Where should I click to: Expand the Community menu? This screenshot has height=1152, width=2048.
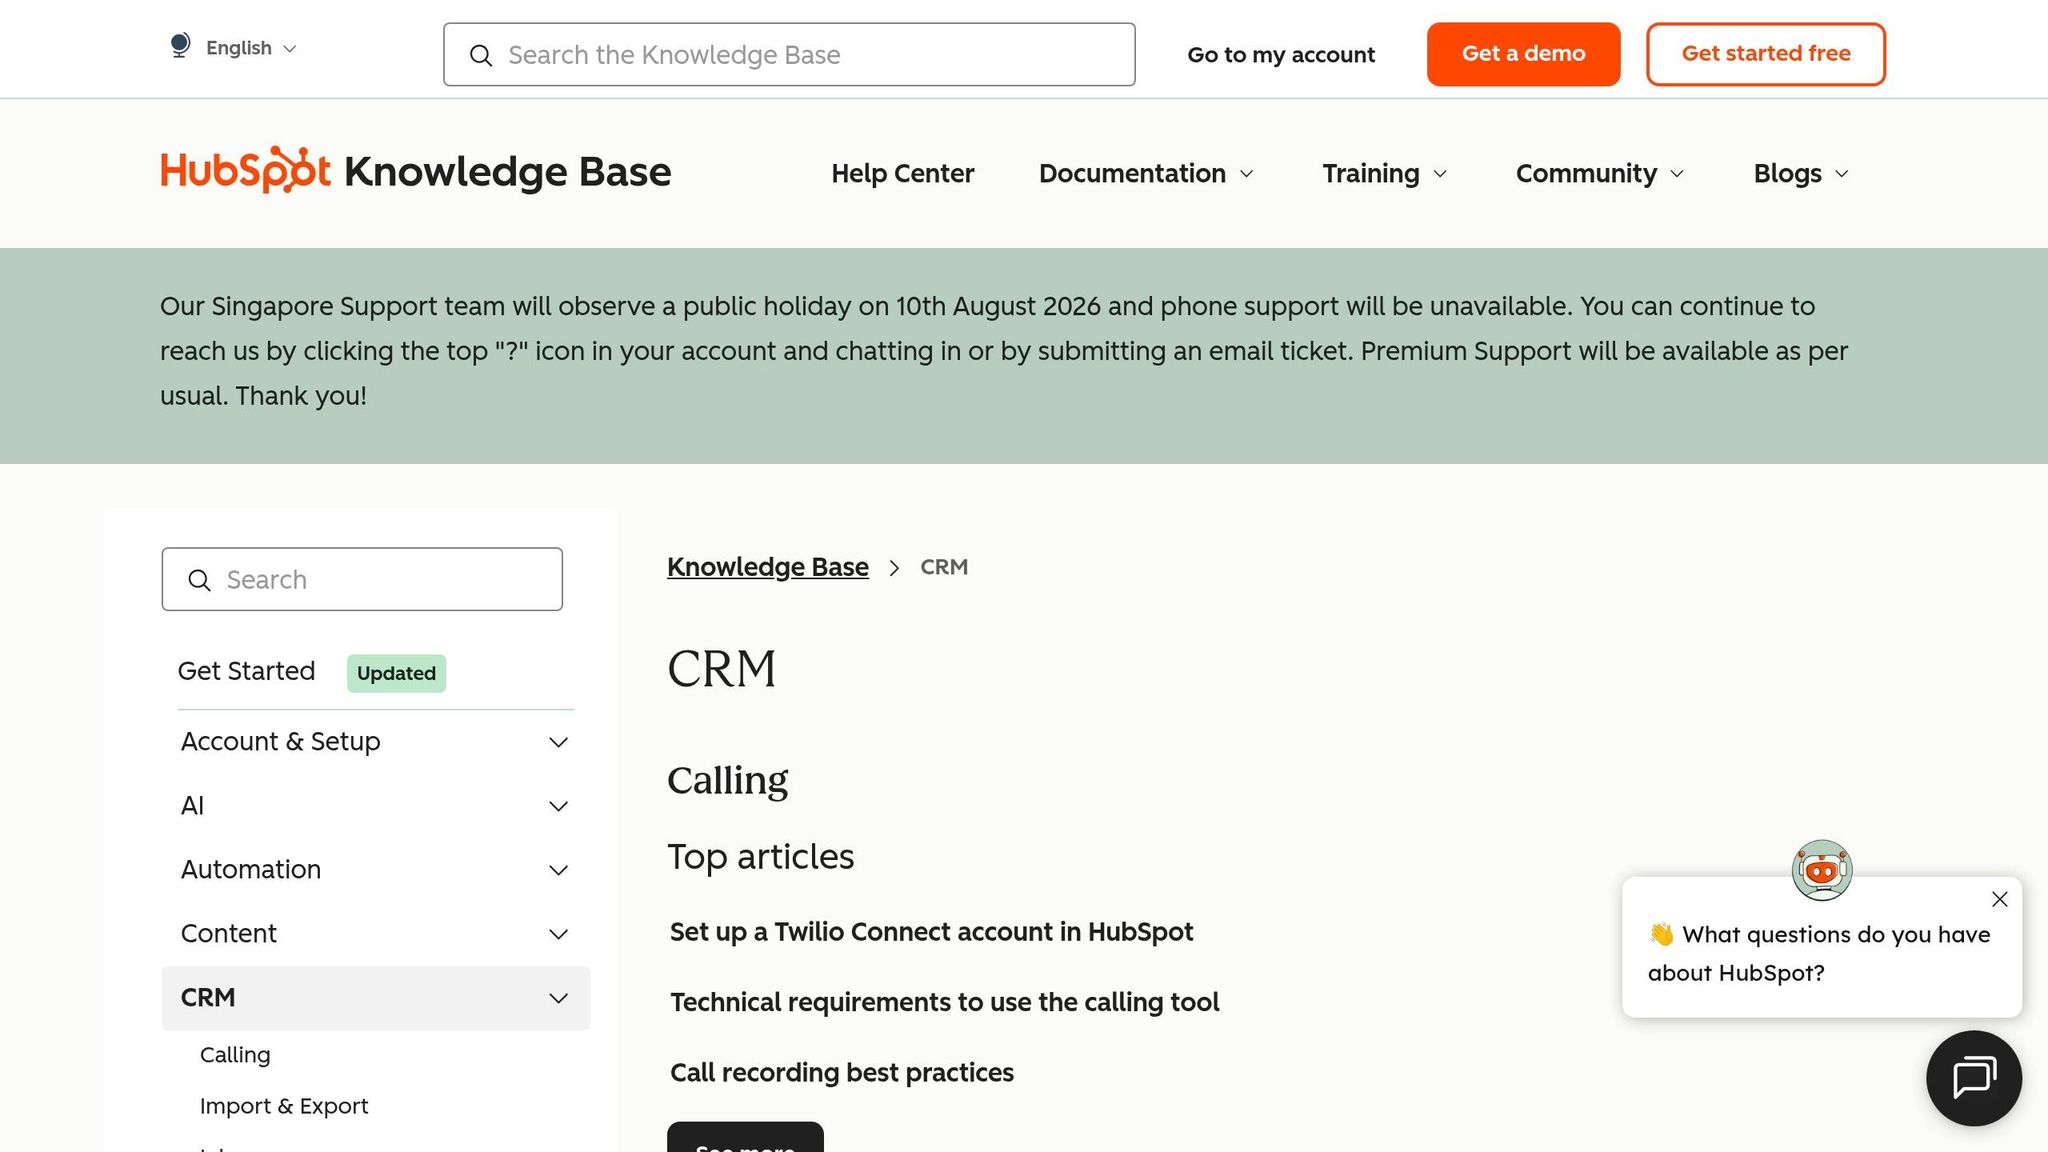[x=1600, y=173]
